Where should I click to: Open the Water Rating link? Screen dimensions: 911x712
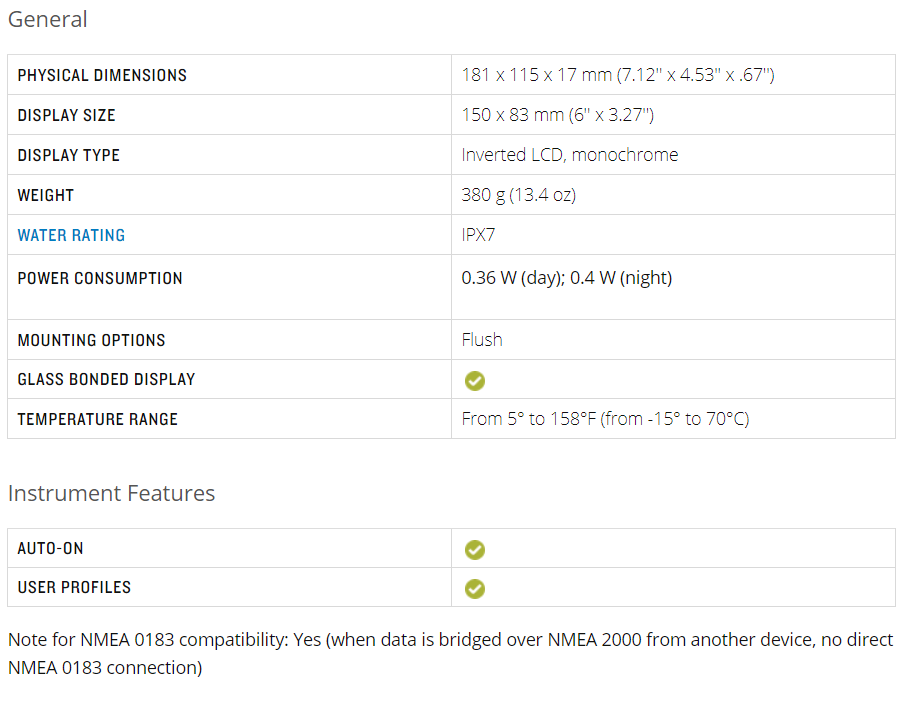(x=71, y=235)
